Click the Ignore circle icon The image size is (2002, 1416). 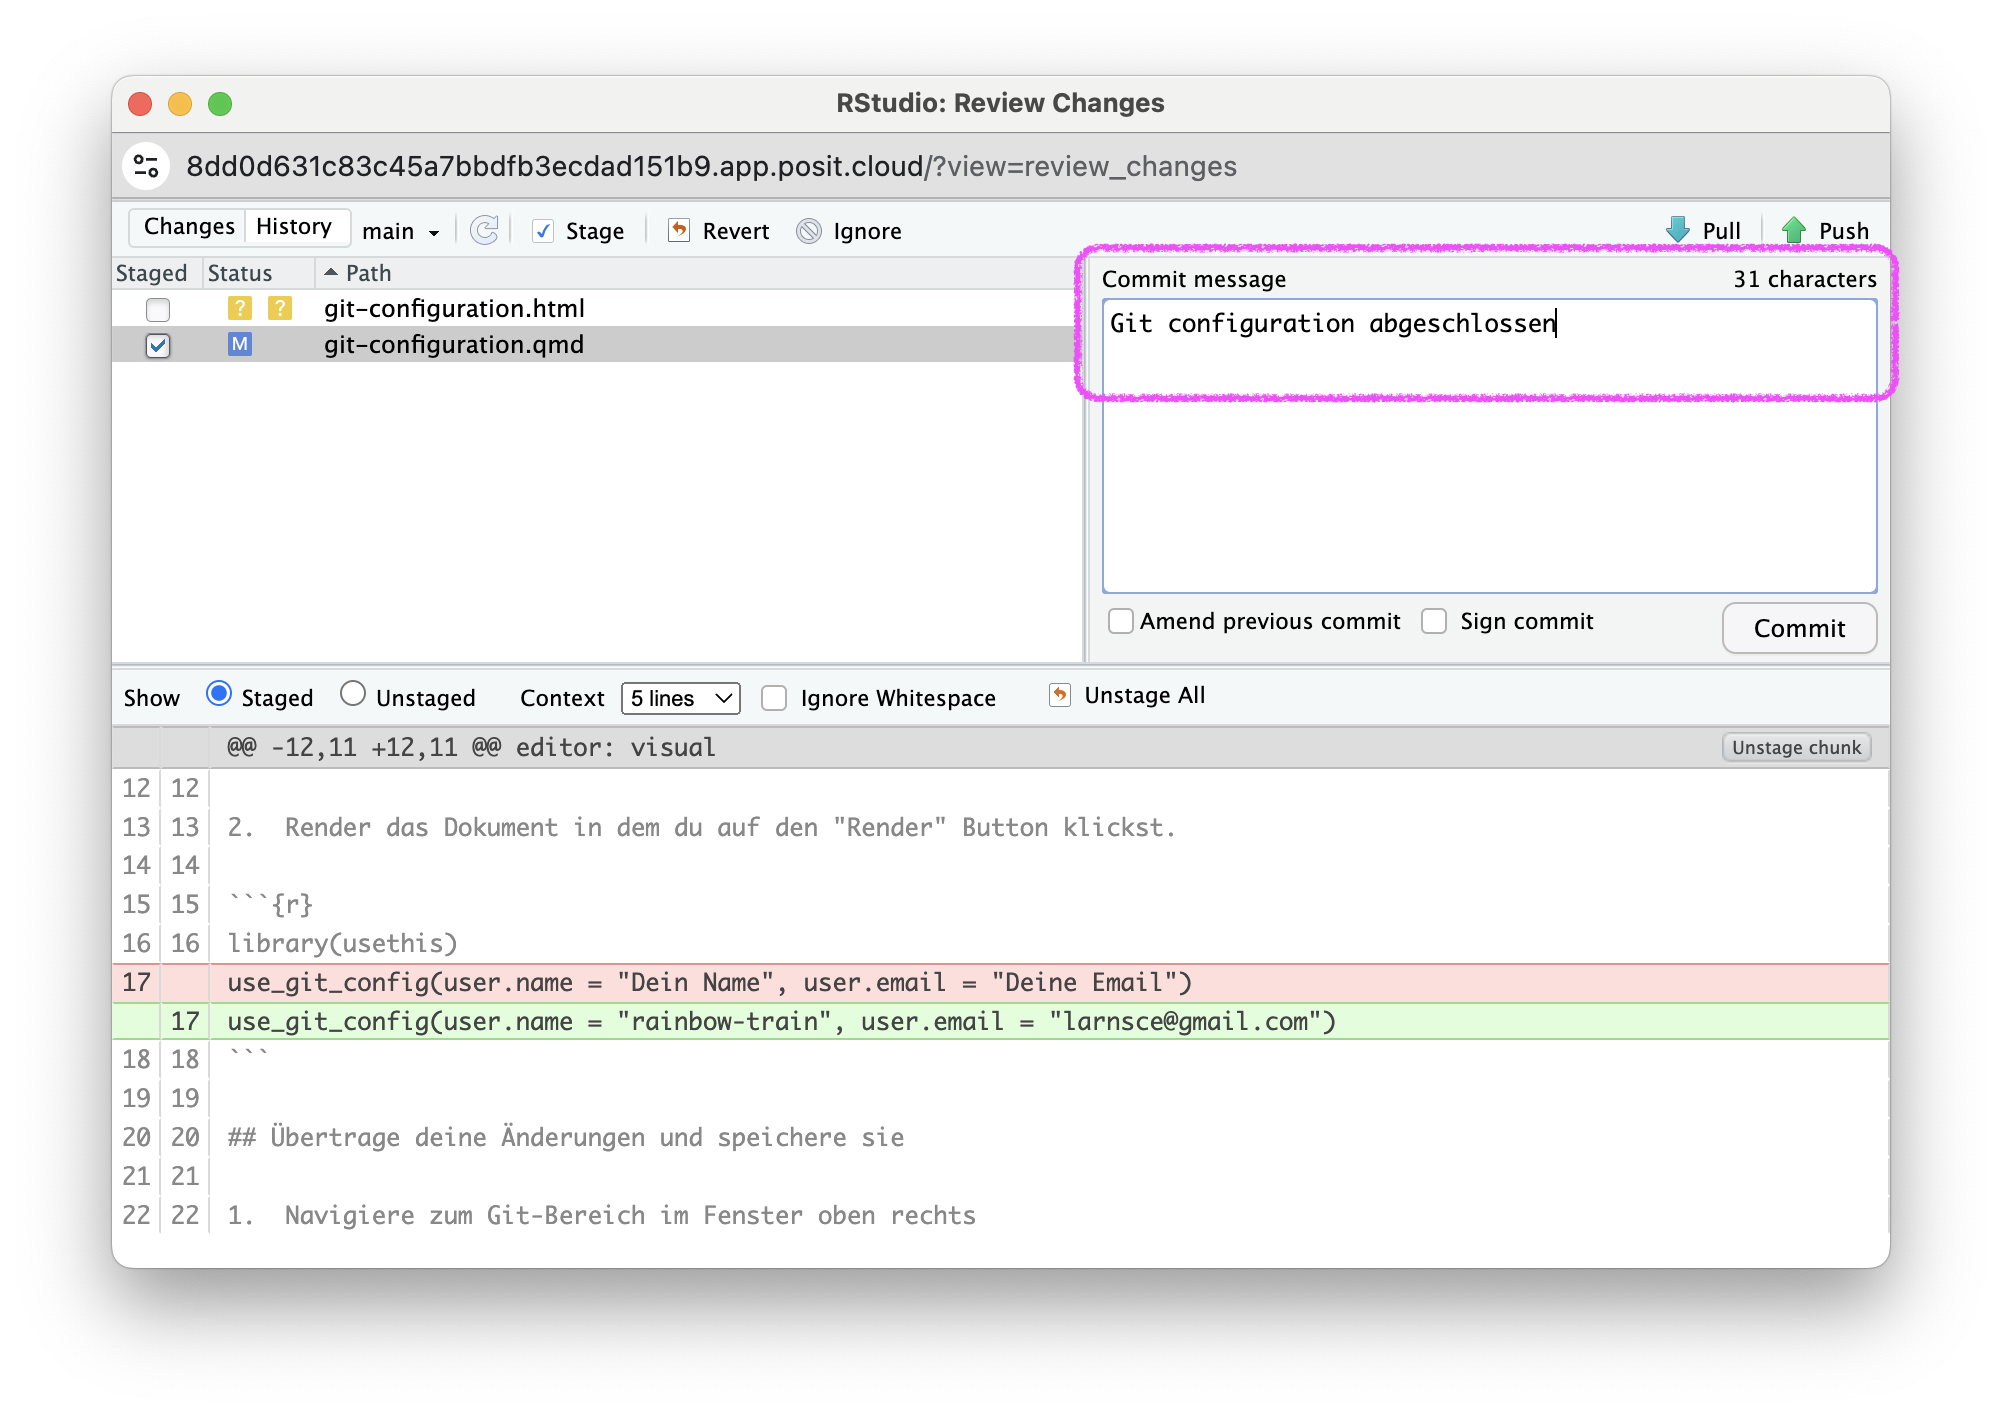point(808,231)
